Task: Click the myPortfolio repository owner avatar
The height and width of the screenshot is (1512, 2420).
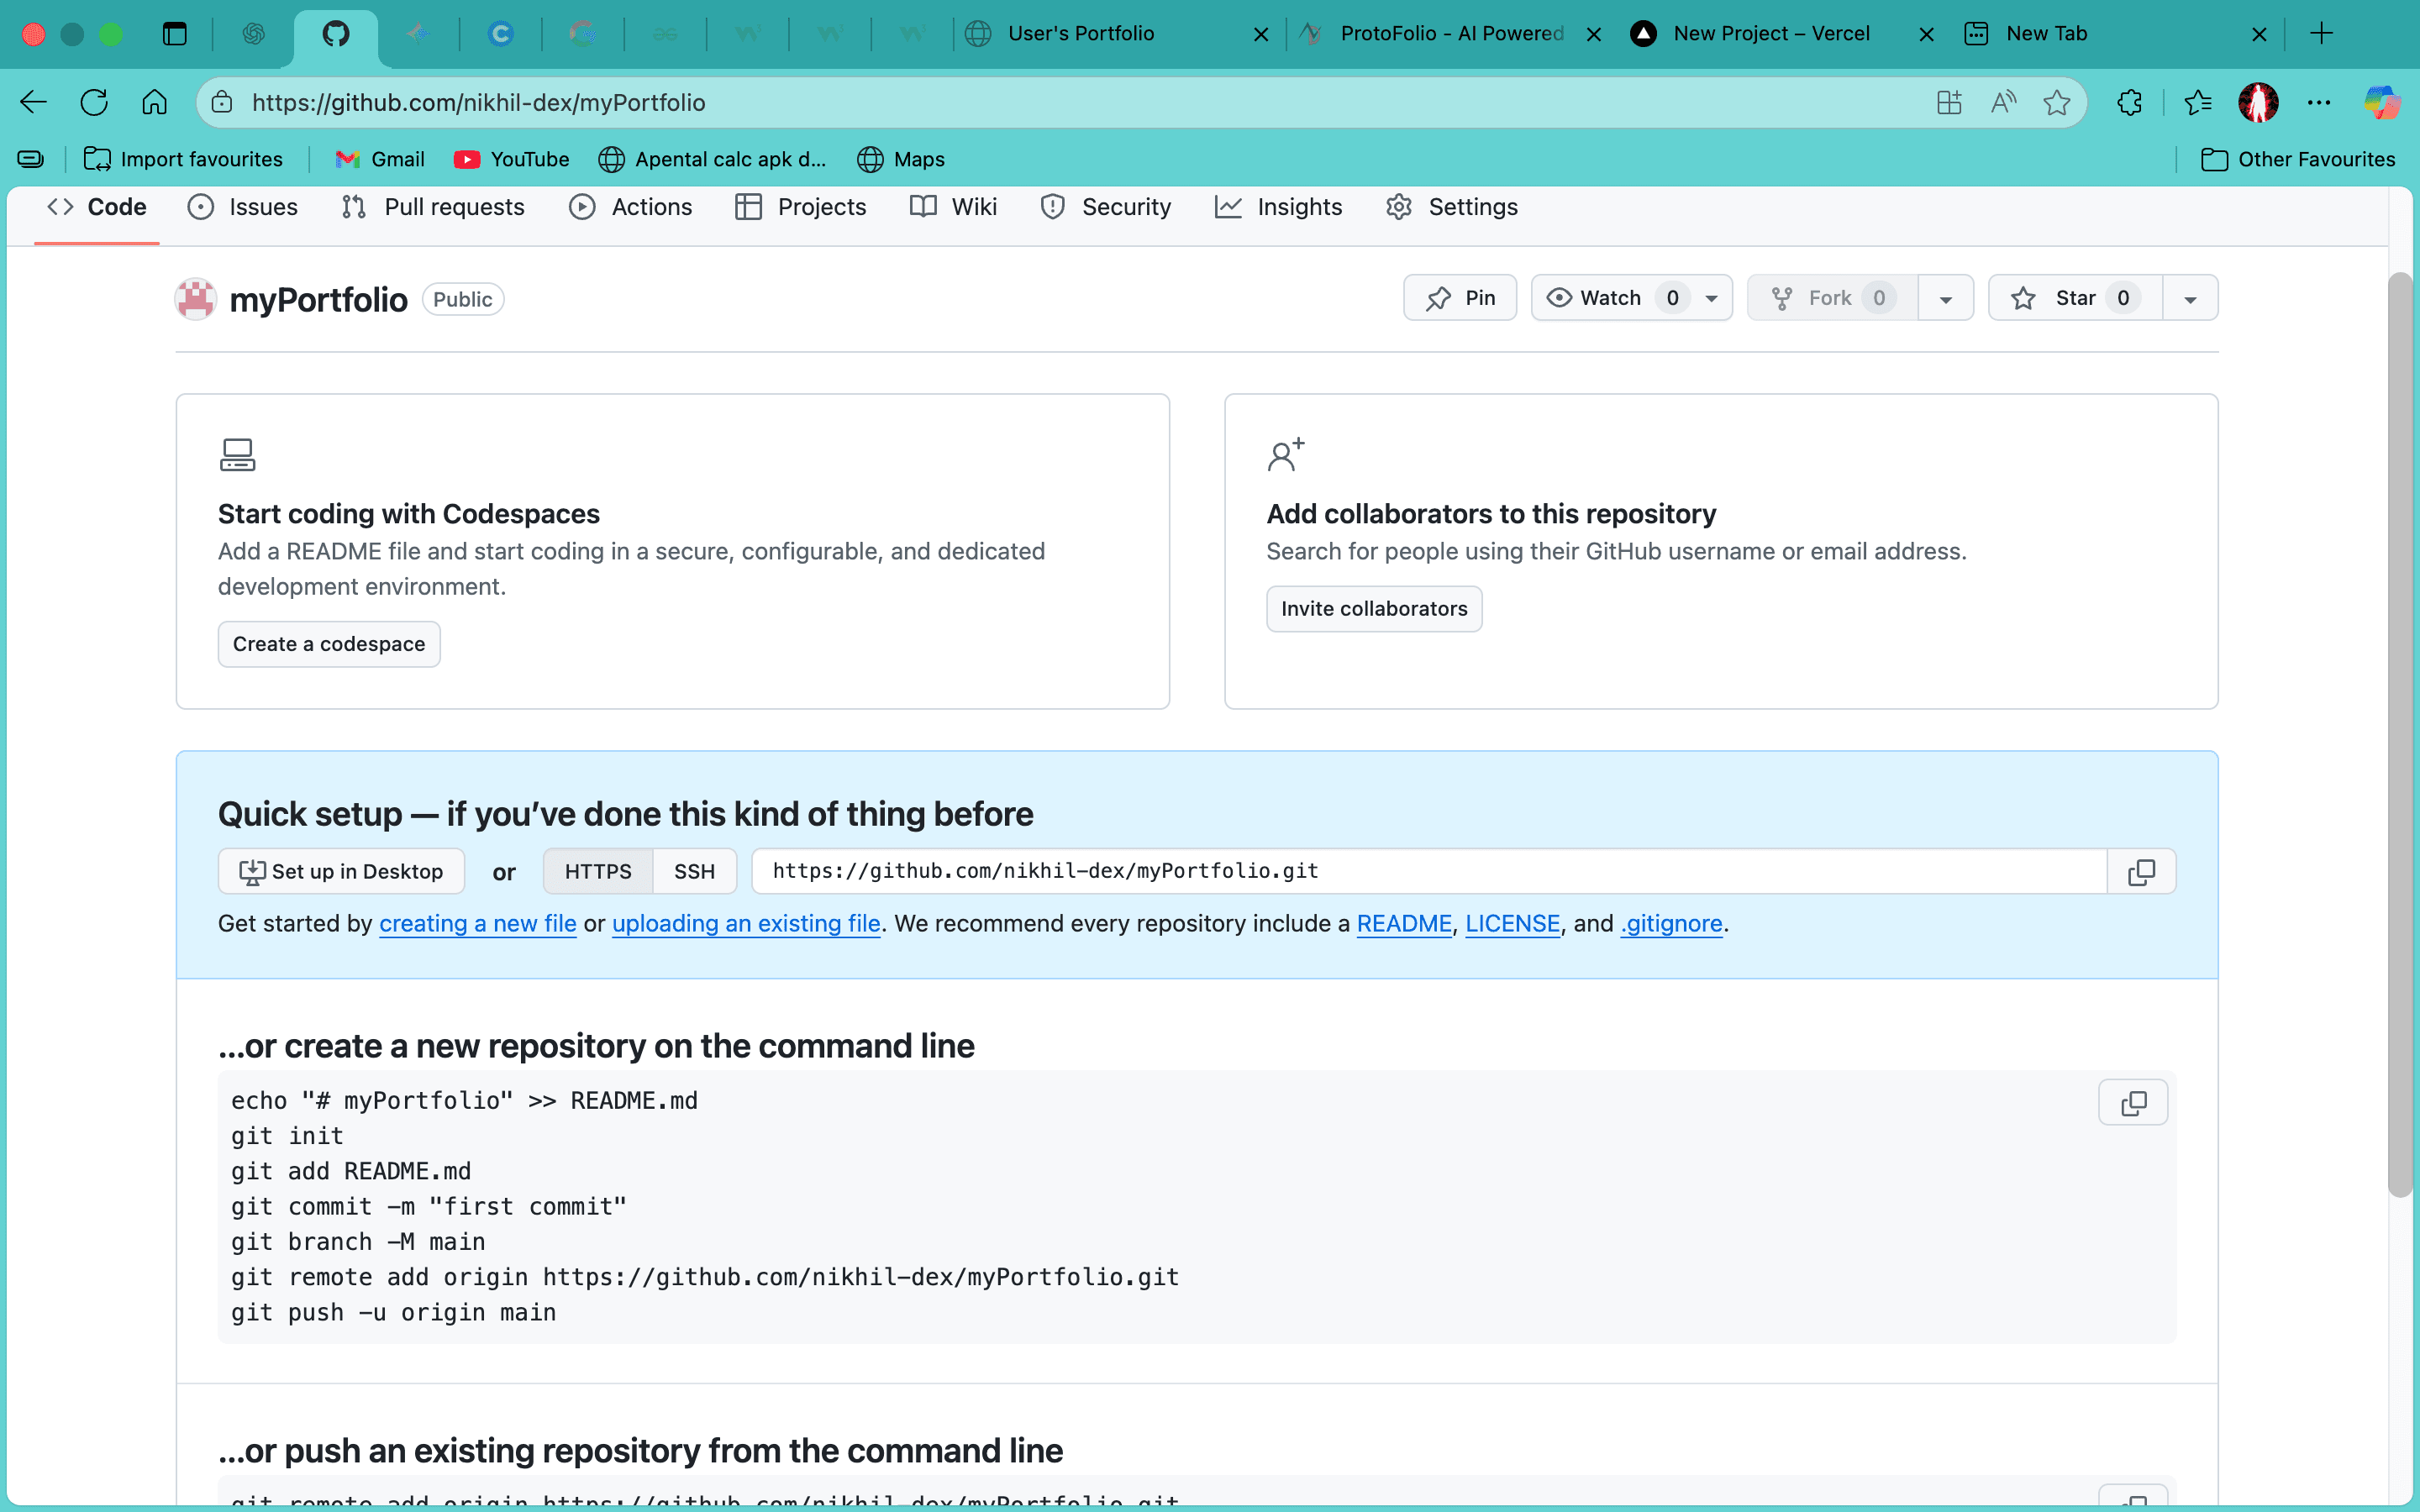Action: point(196,299)
